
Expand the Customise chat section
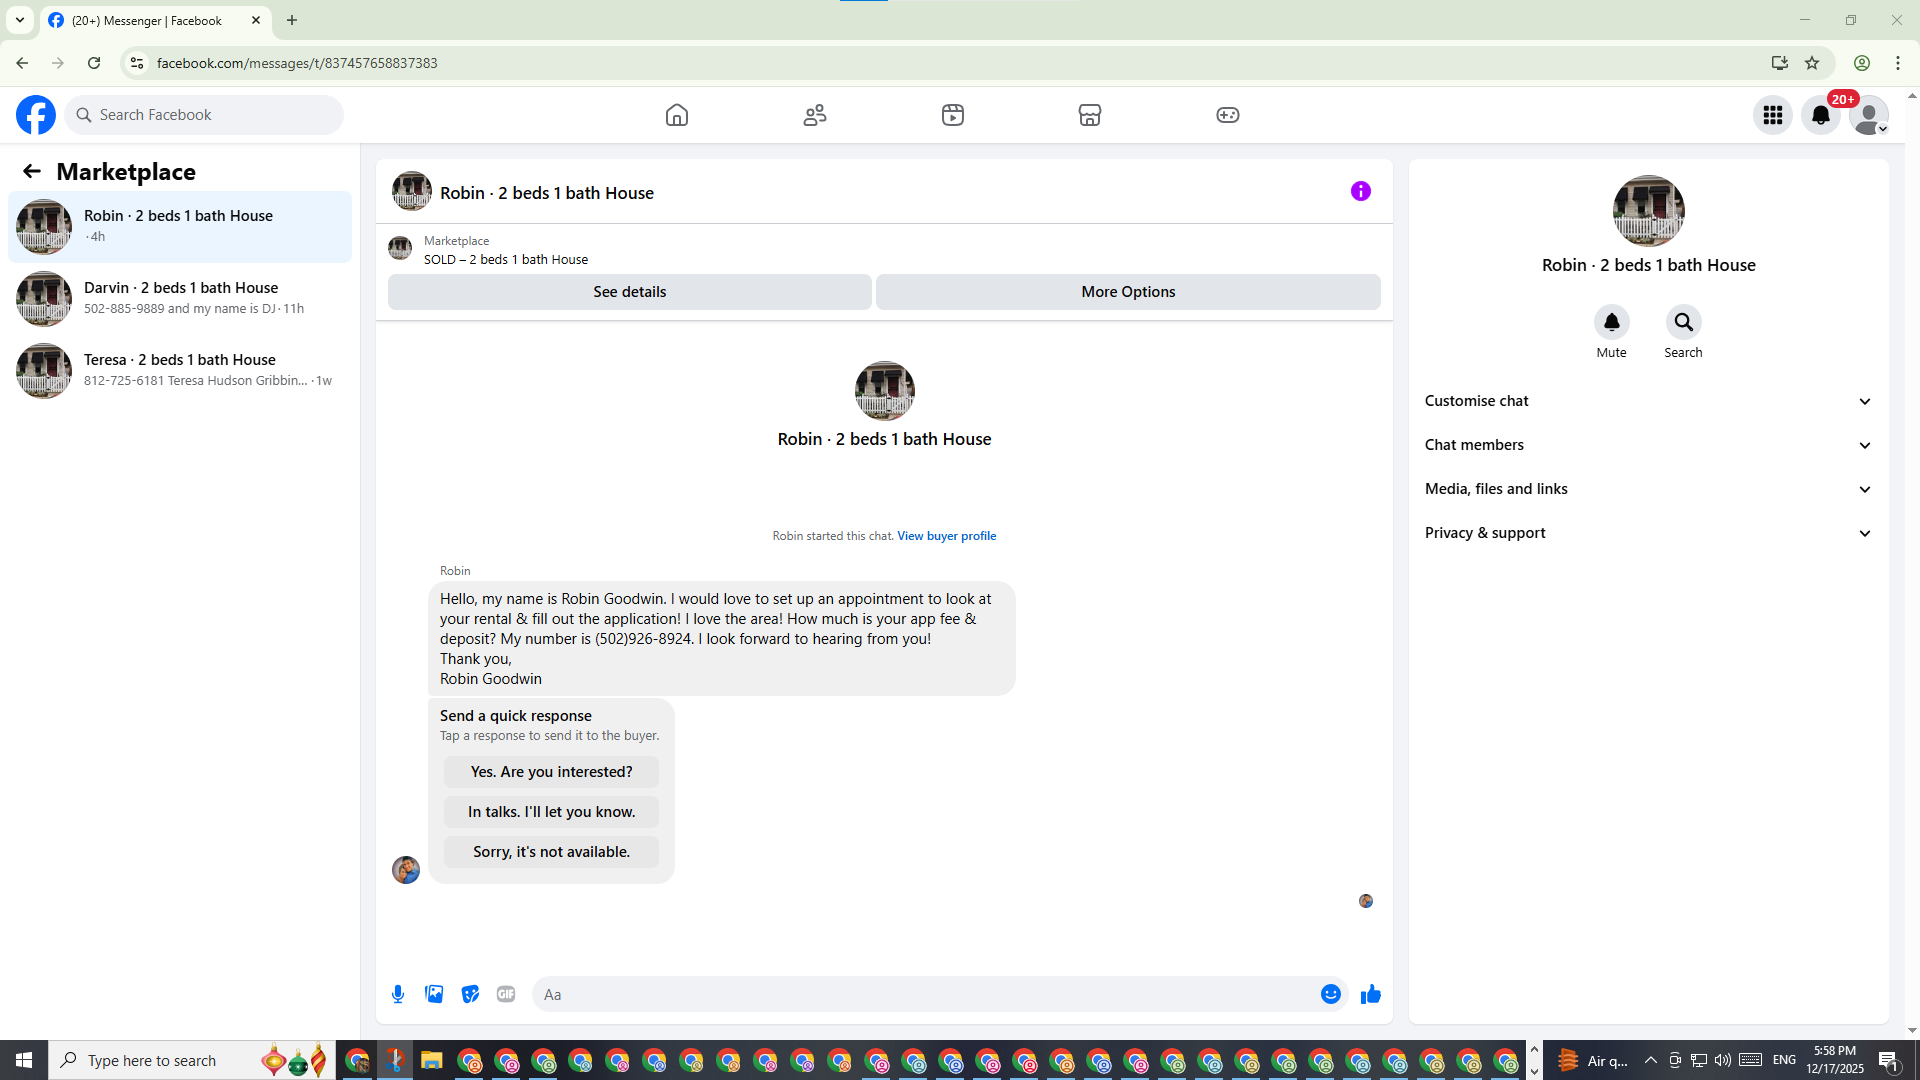click(1647, 401)
